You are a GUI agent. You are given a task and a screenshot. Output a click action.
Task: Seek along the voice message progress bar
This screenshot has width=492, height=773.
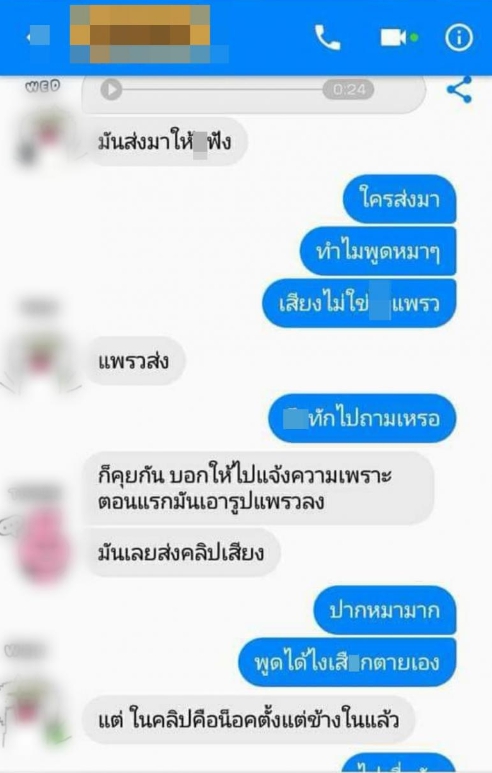tap(222, 90)
